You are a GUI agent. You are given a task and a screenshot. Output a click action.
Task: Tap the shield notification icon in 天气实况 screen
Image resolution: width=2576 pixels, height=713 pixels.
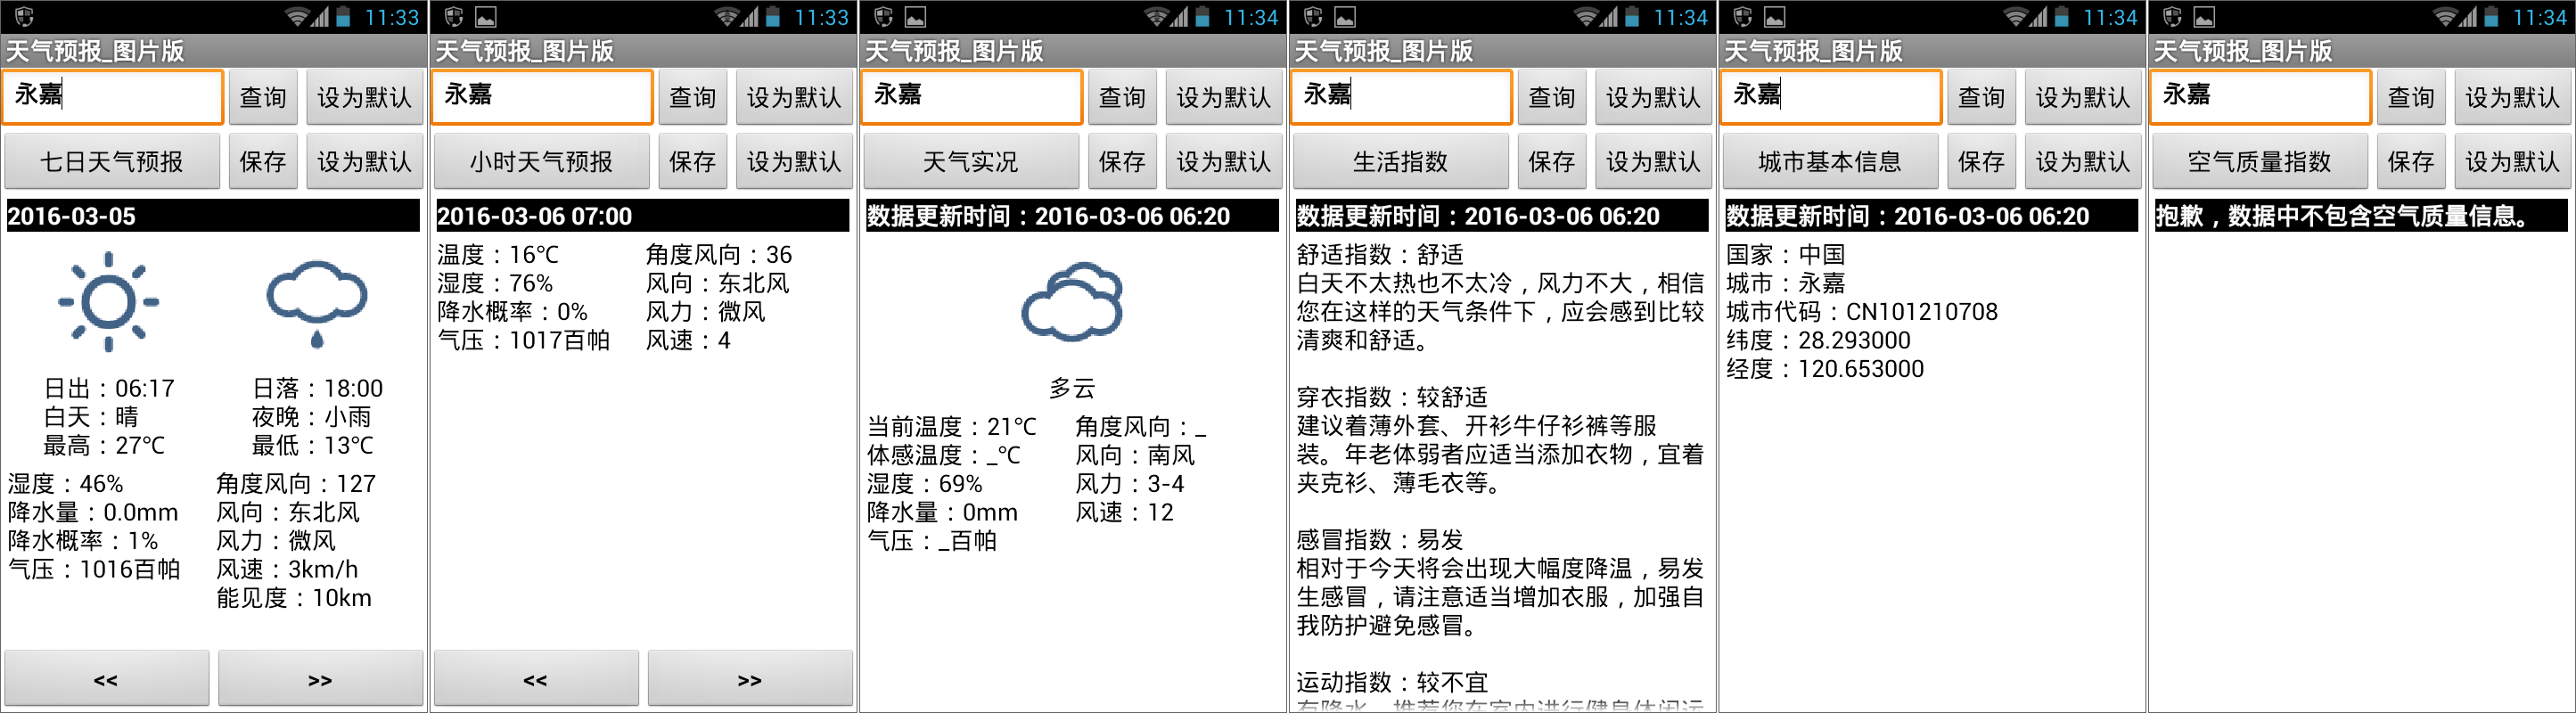883,17
